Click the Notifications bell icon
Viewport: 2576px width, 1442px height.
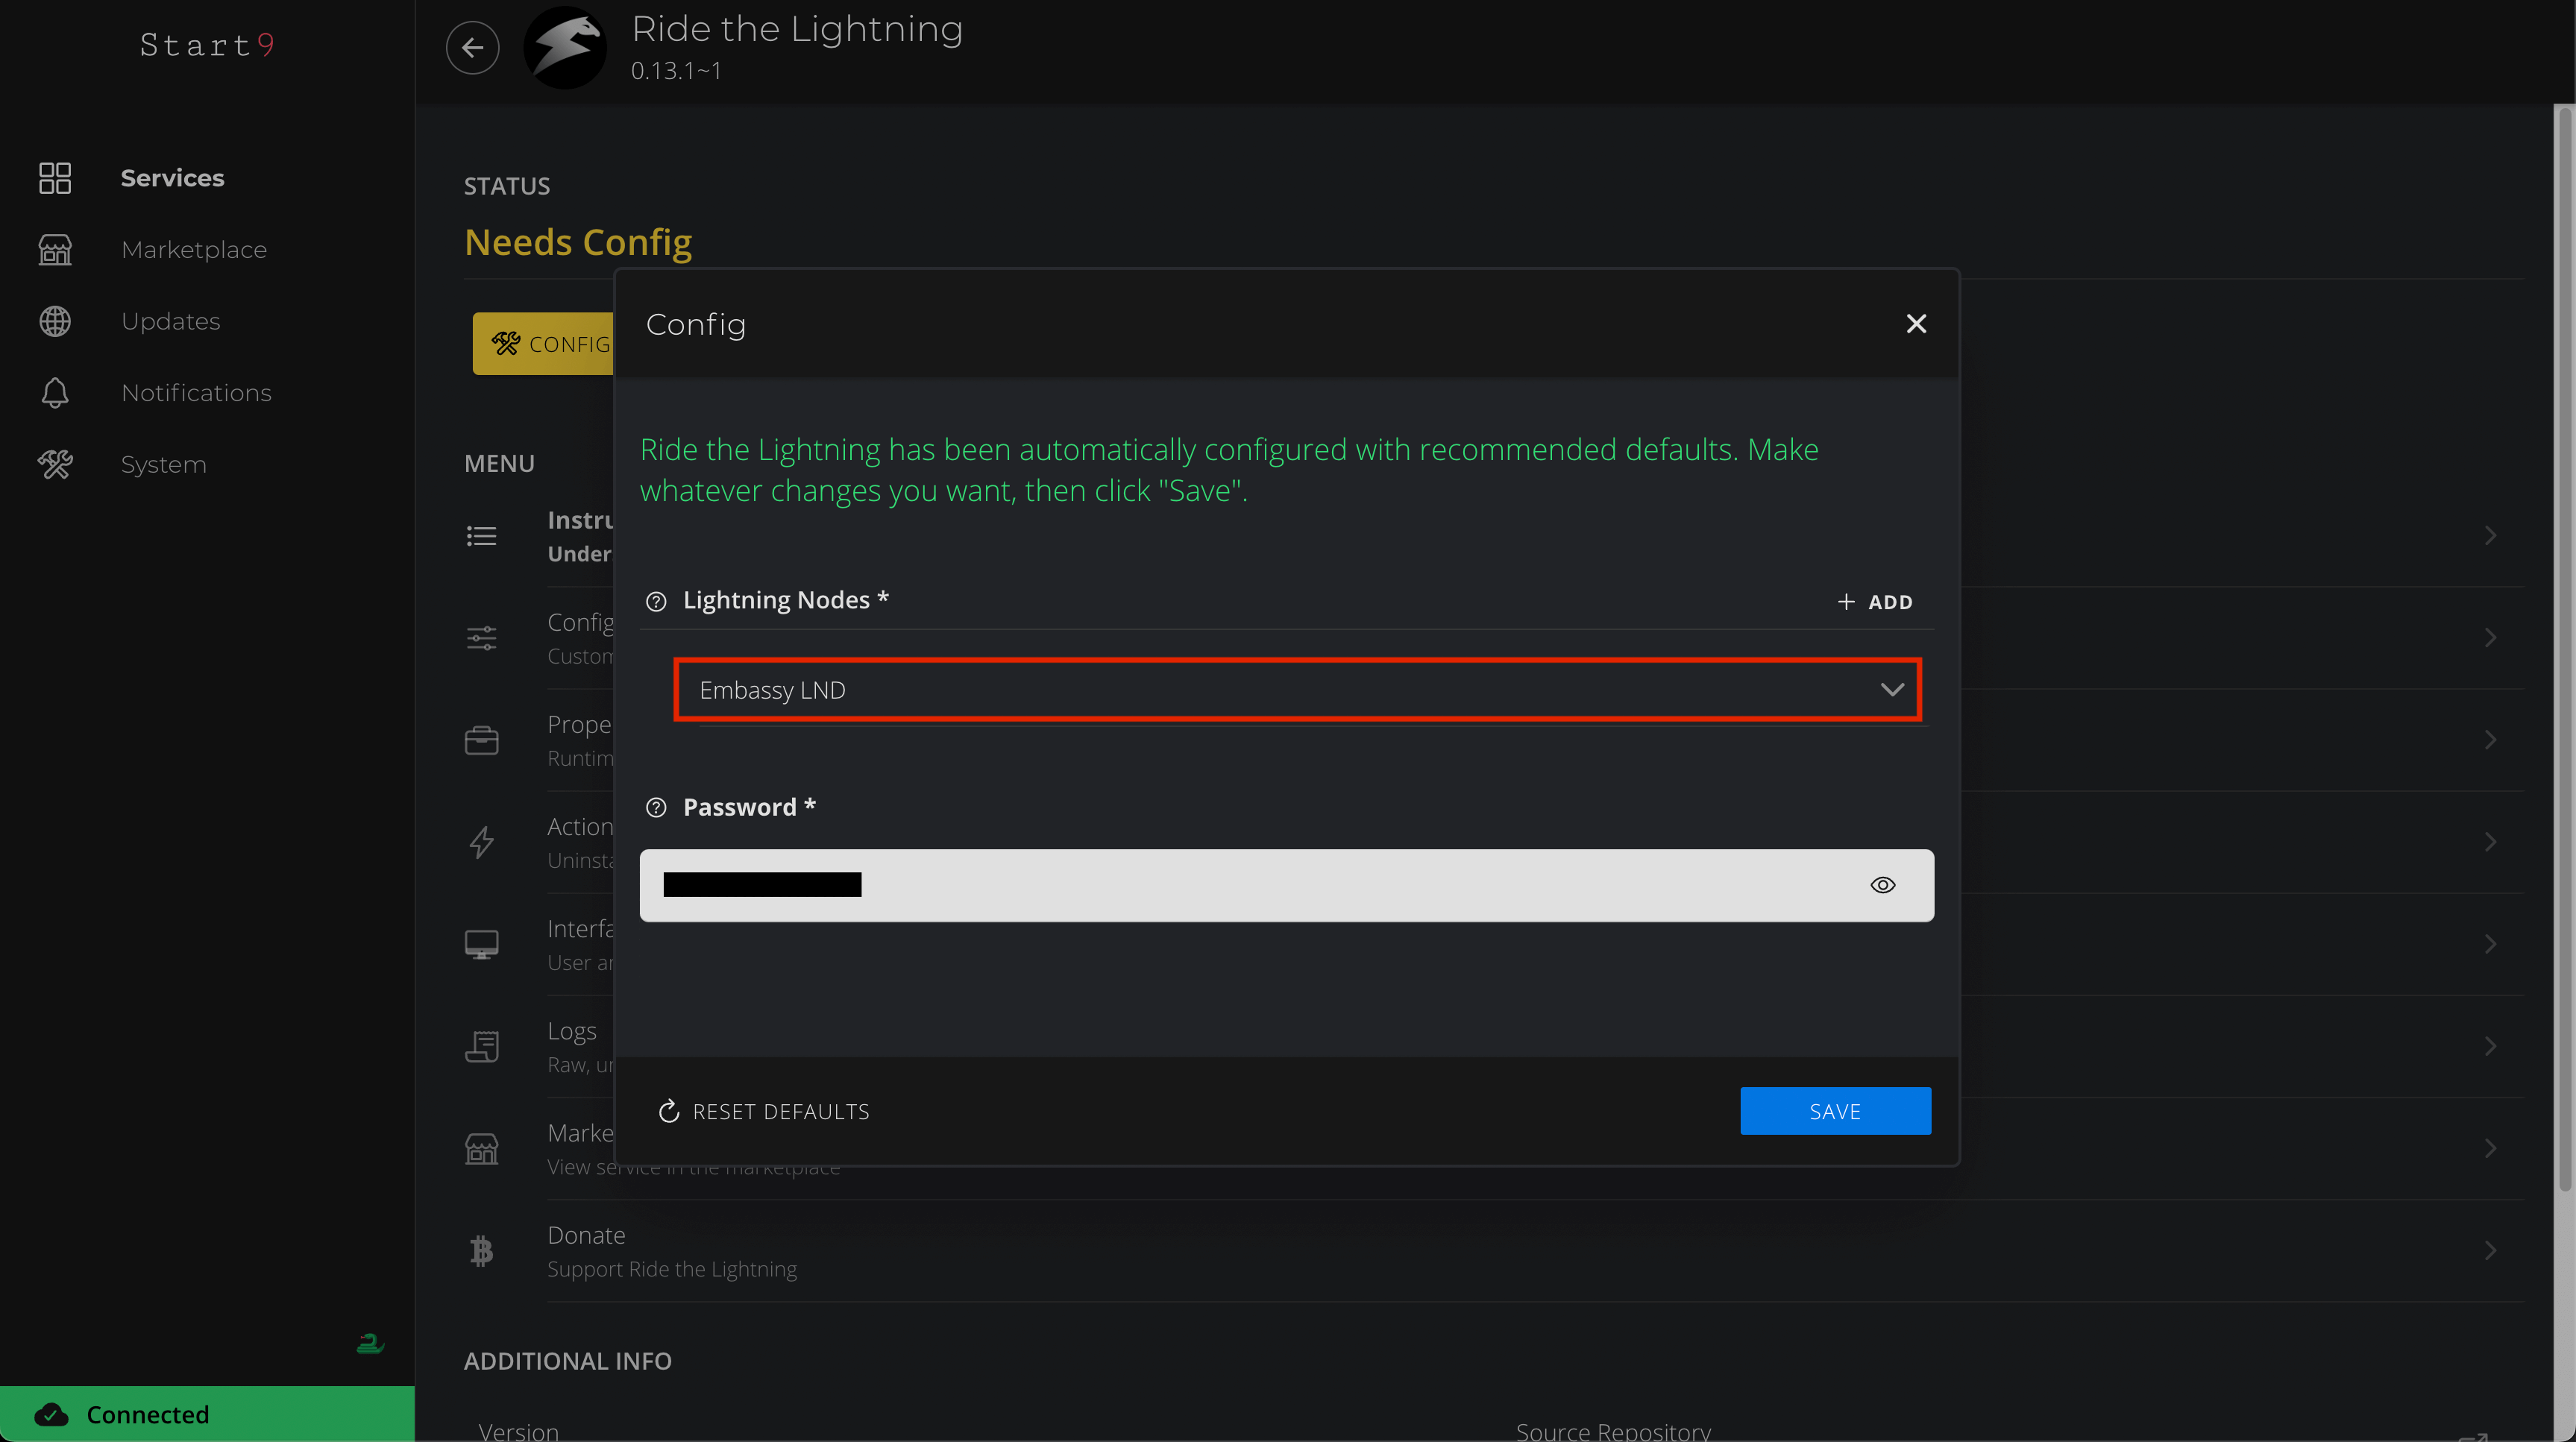pyautogui.click(x=55, y=393)
